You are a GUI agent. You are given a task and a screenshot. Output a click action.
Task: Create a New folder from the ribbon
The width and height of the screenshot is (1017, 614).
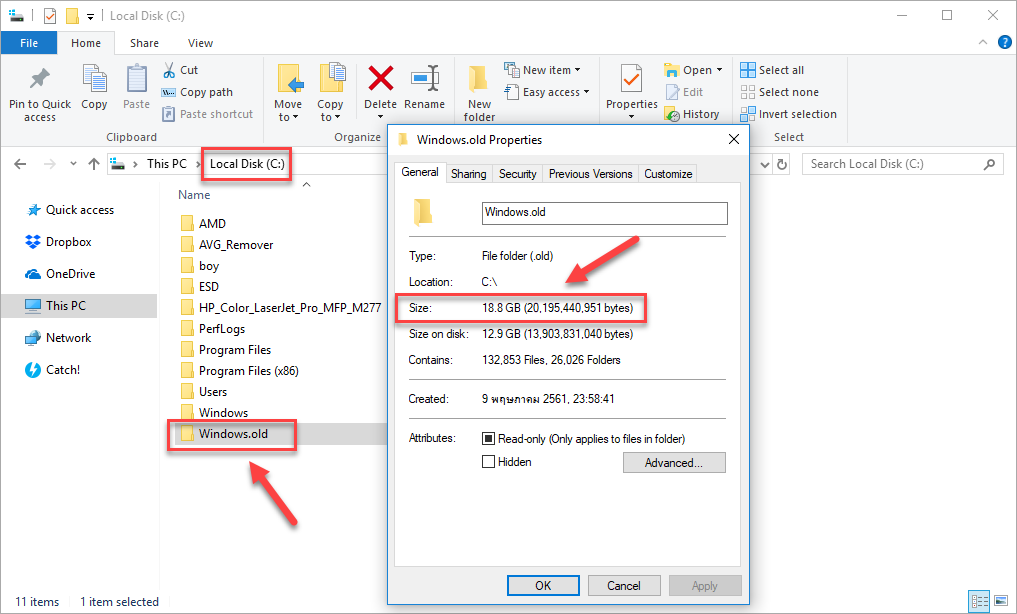click(x=479, y=93)
